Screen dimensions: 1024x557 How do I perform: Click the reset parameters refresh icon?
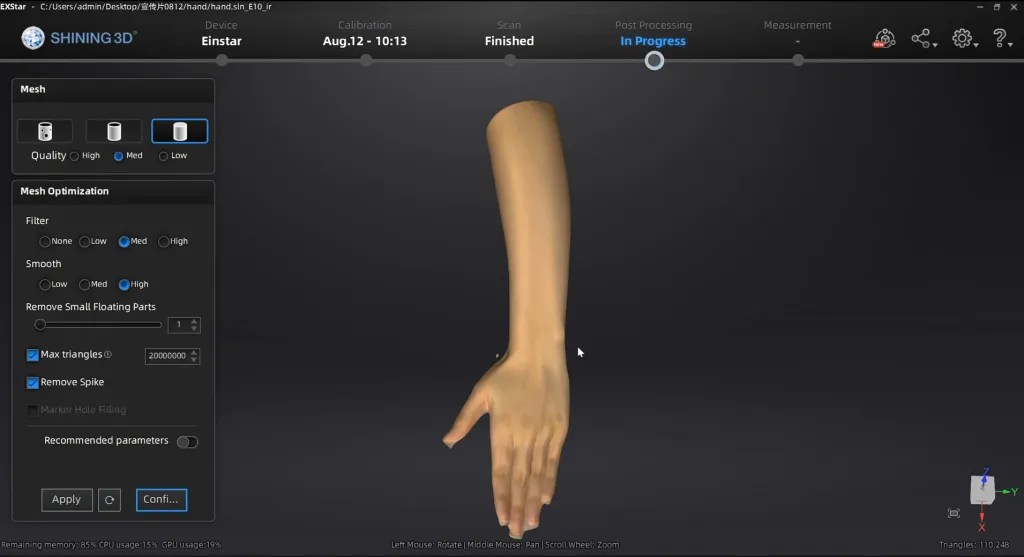coord(109,500)
